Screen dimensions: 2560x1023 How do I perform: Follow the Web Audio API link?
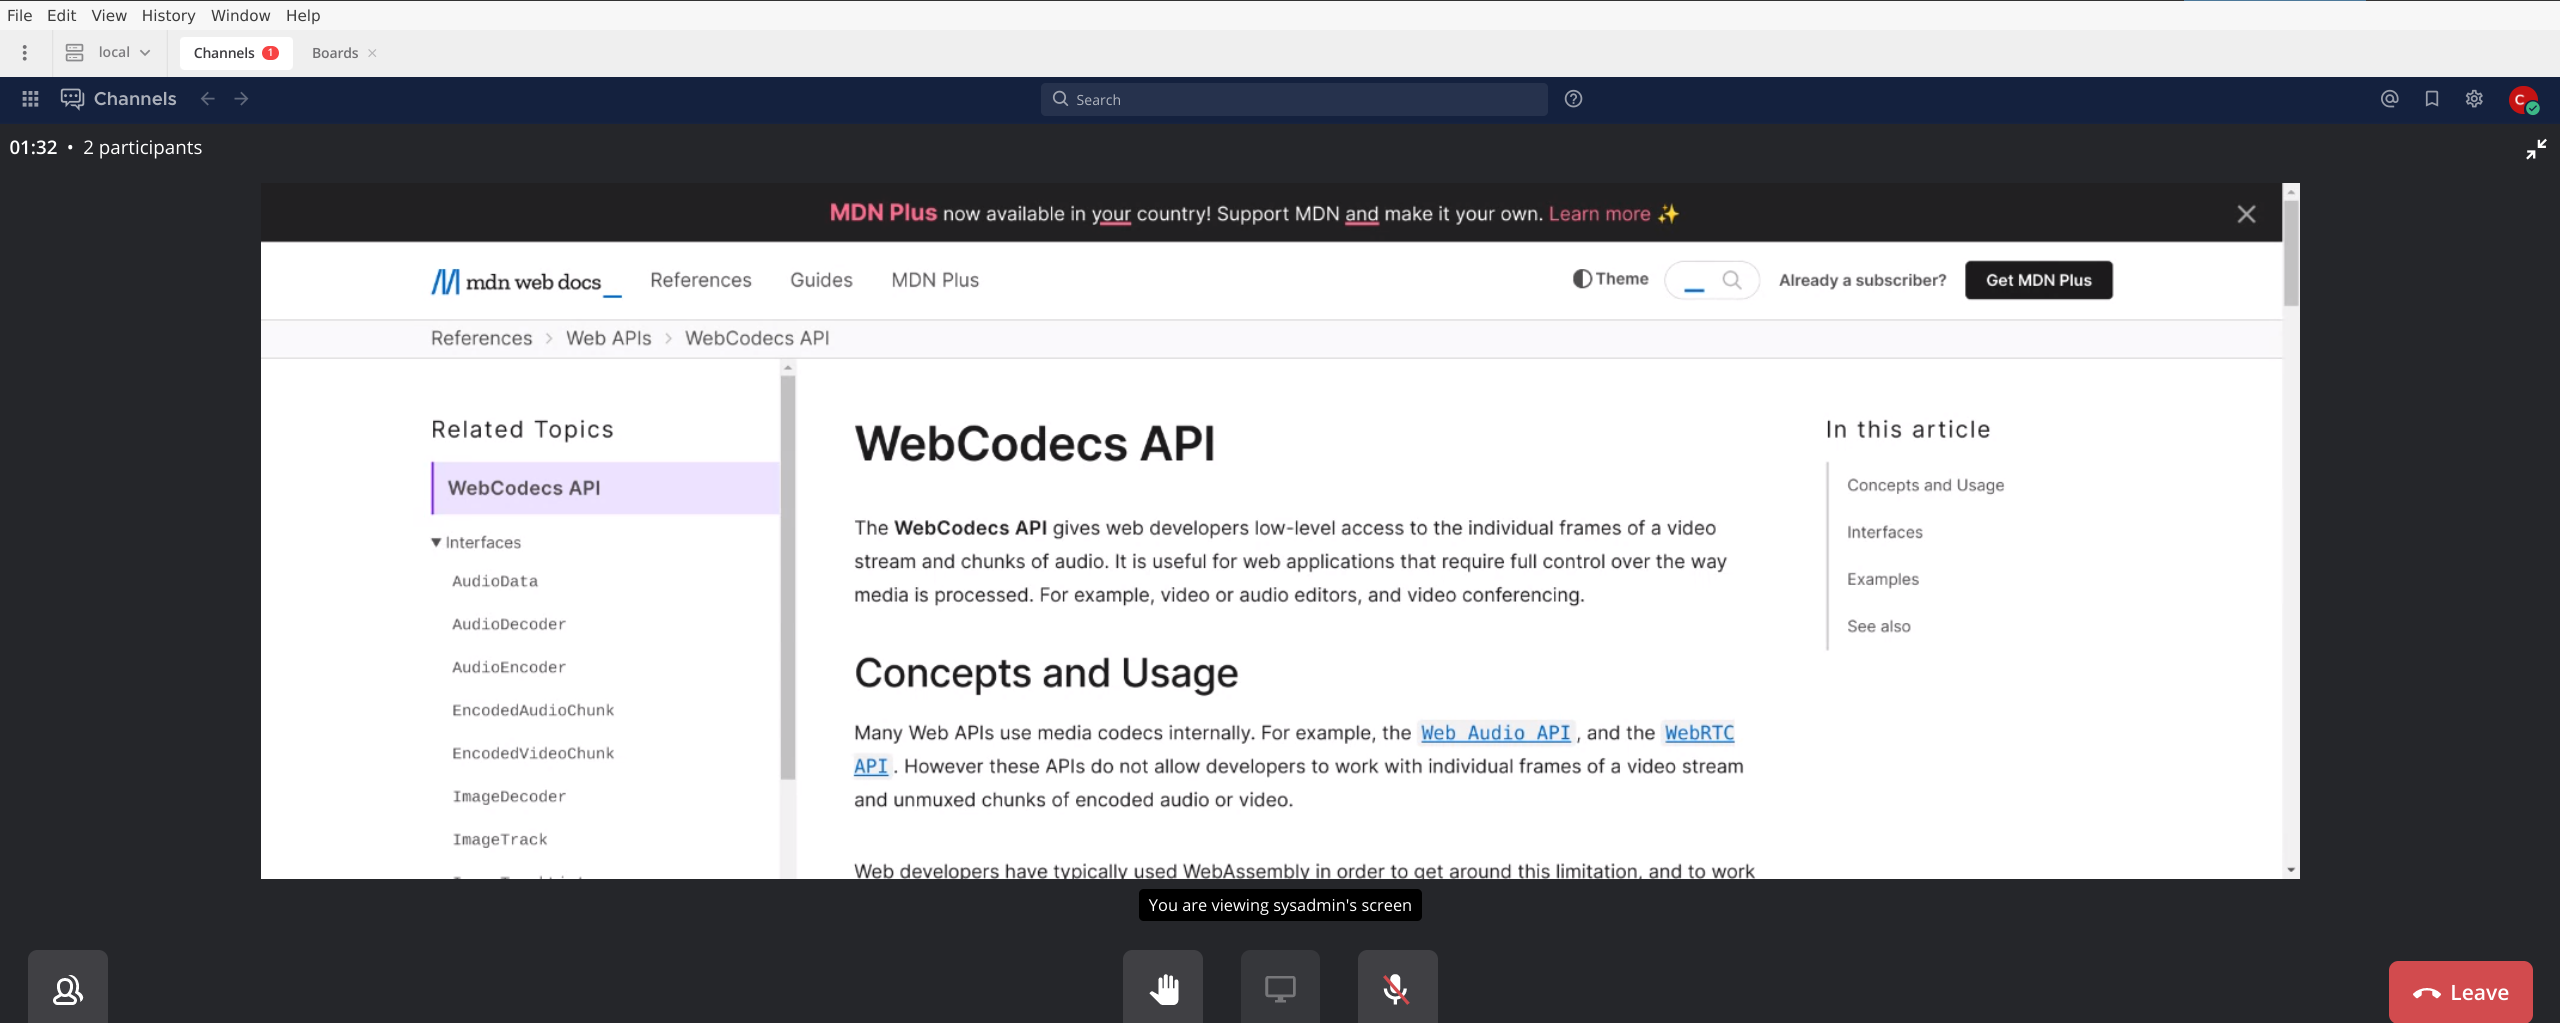click(1494, 732)
